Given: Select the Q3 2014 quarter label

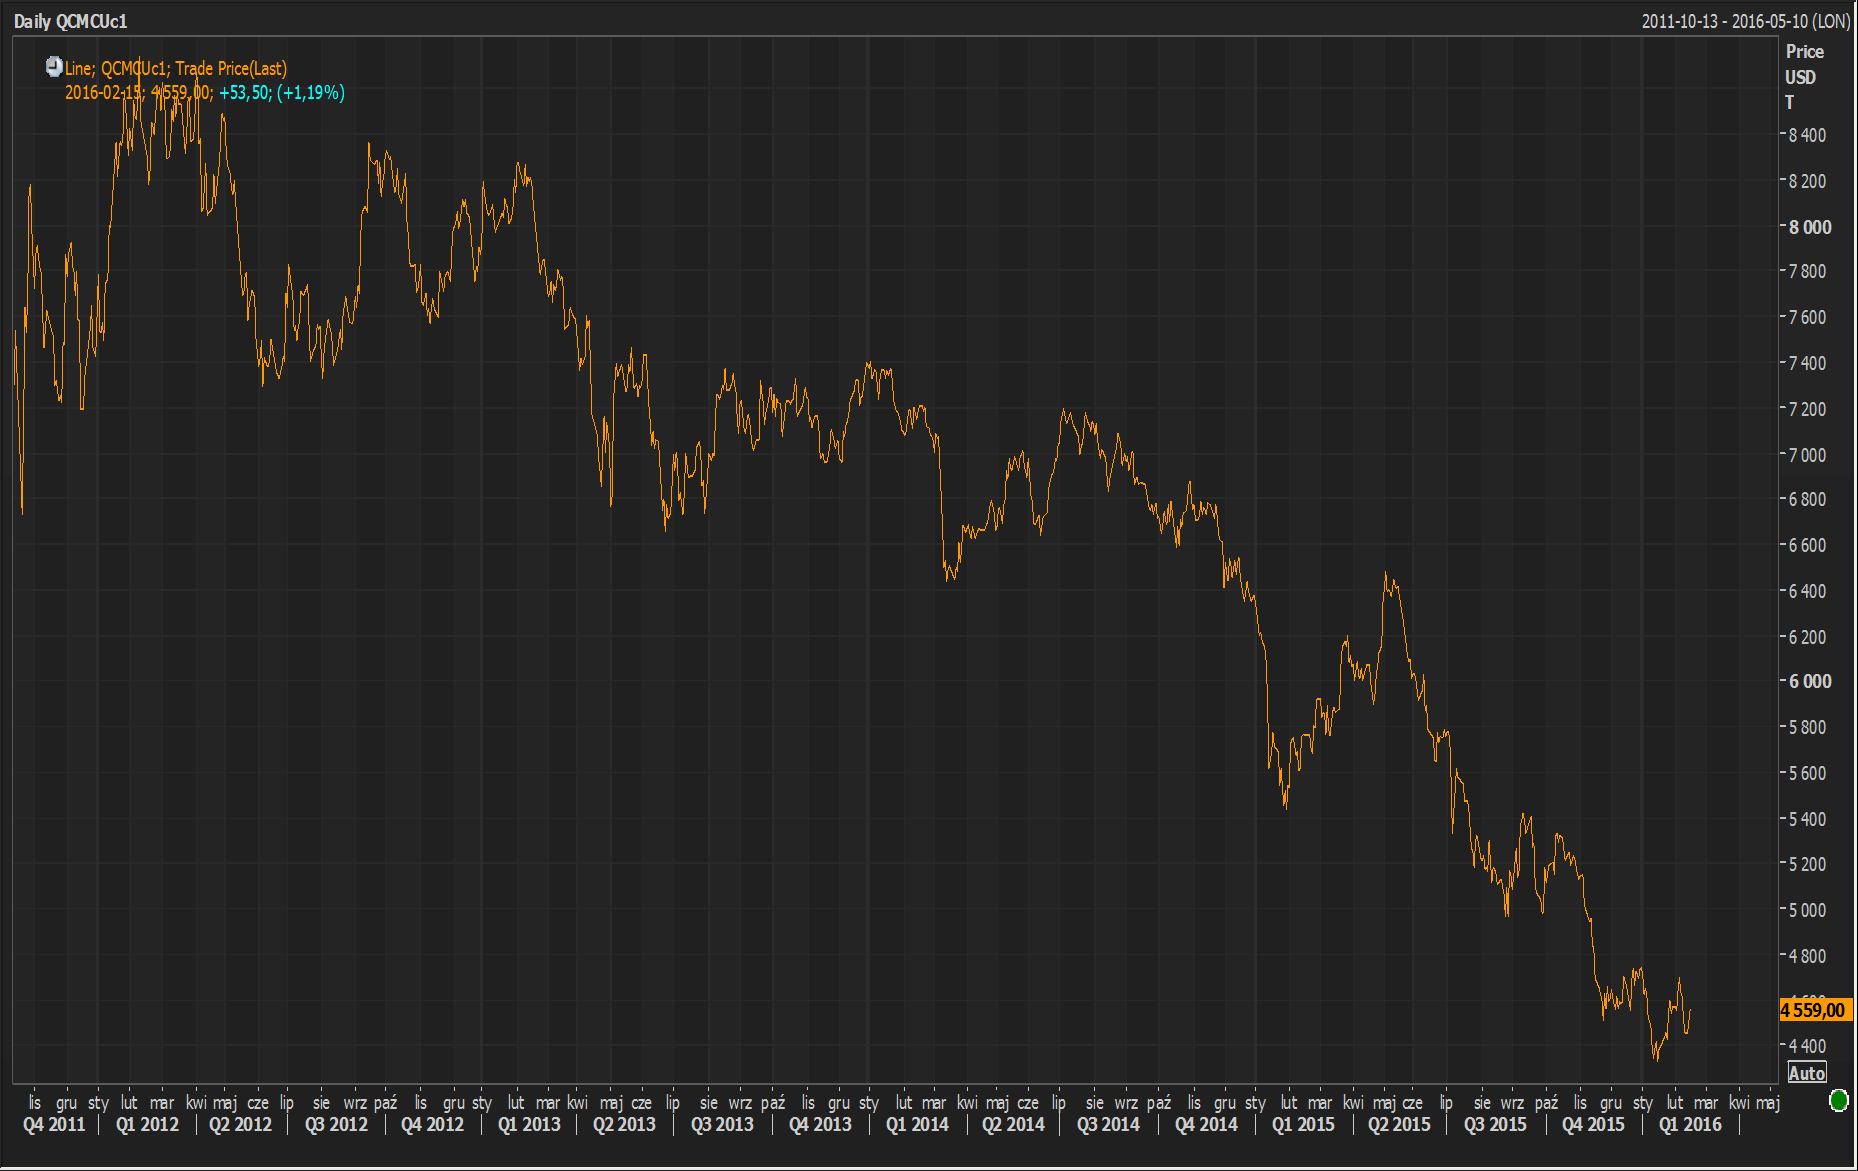Looking at the screenshot, I should point(1108,1124).
